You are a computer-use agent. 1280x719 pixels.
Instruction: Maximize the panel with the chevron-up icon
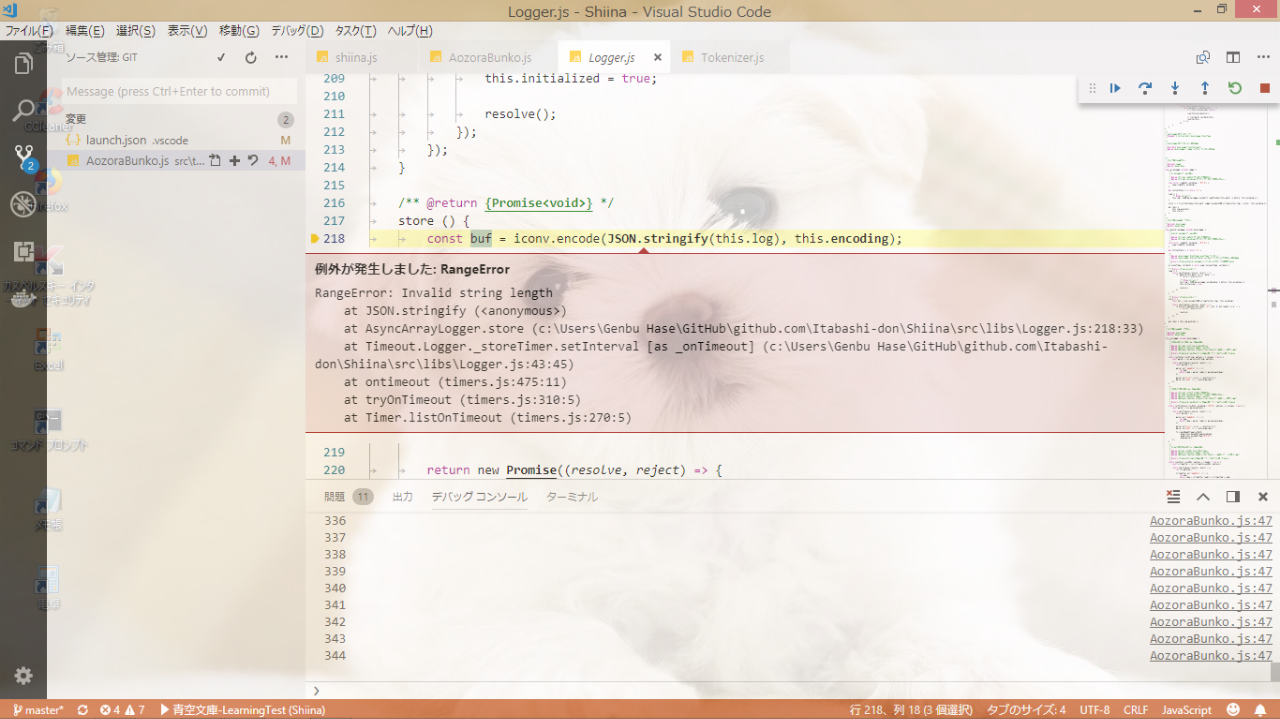(x=1203, y=497)
